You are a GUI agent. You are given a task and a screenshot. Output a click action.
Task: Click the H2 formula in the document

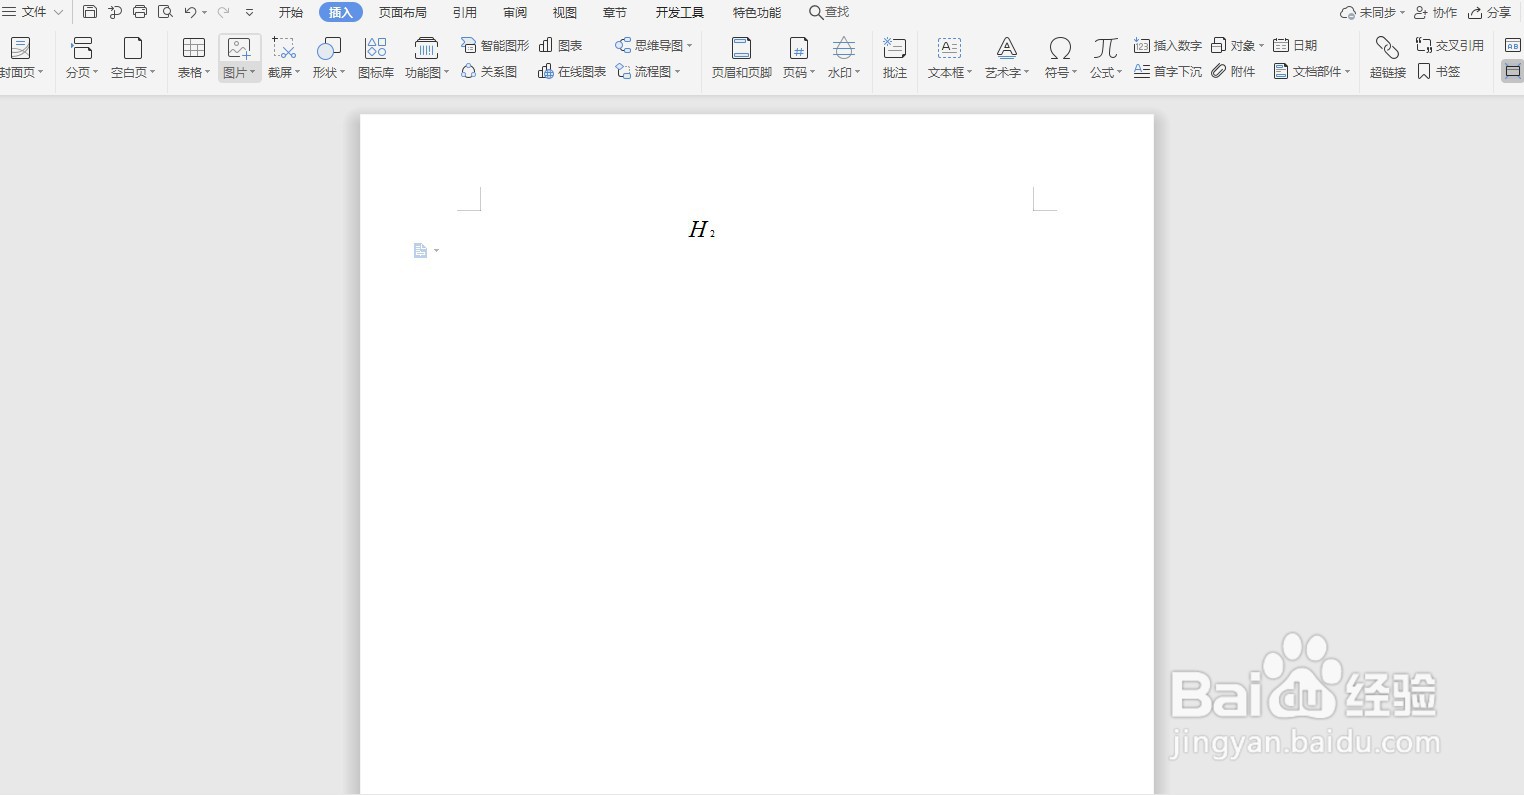[702, 230]
